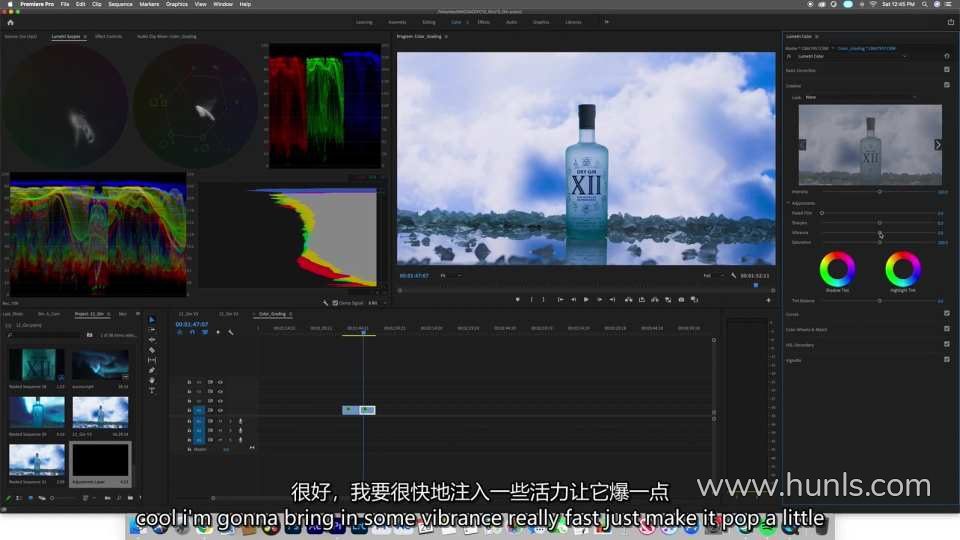Viewport: 960px width, 540px height.
Task: Select the Type tool
Action: tap(152, 390)
